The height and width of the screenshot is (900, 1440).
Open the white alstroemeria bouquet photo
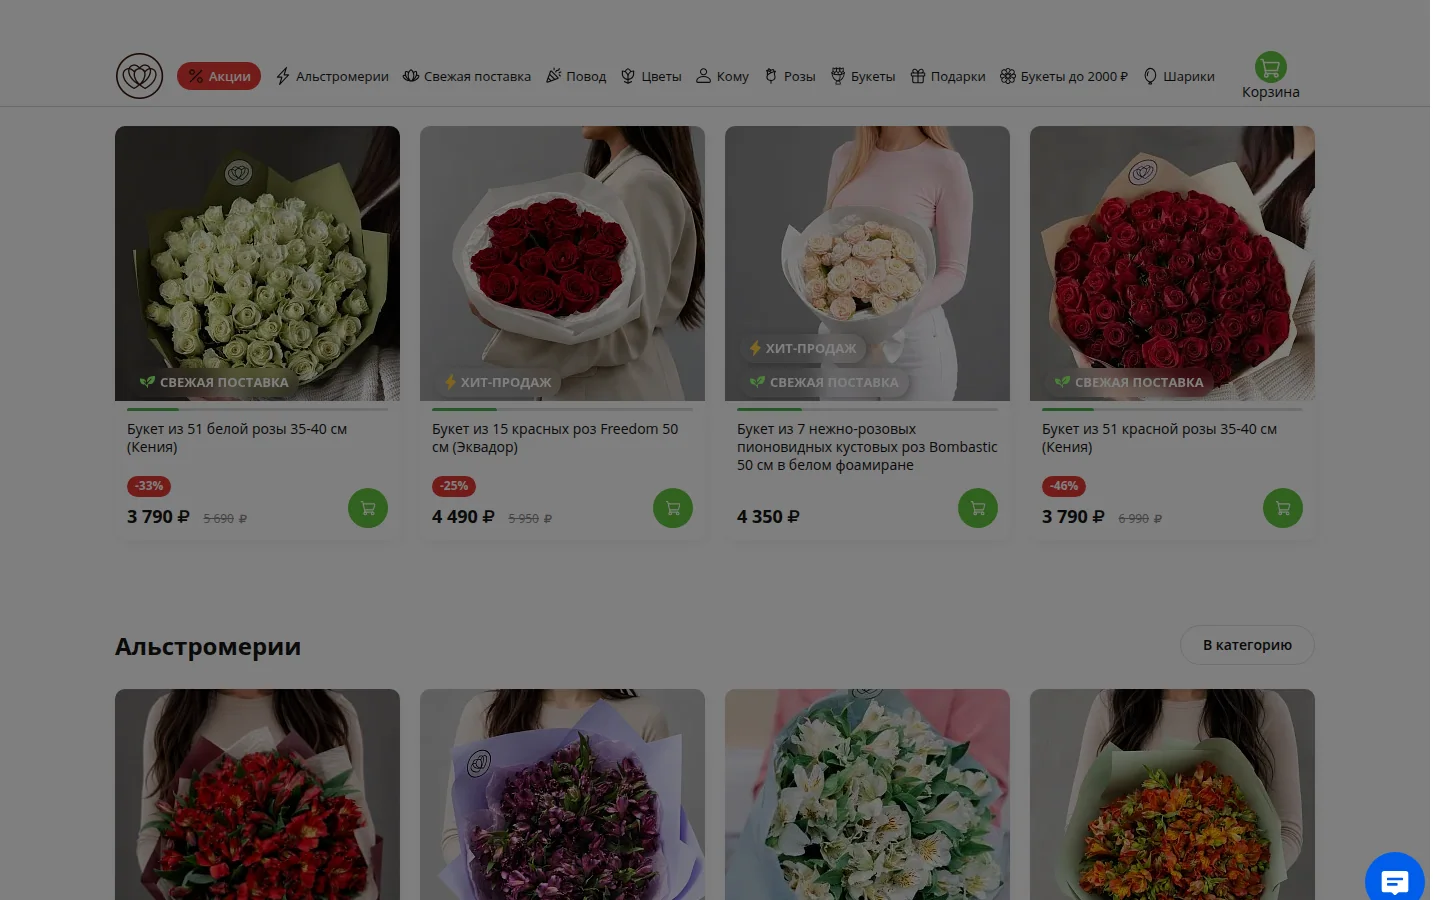pos(867,794)
